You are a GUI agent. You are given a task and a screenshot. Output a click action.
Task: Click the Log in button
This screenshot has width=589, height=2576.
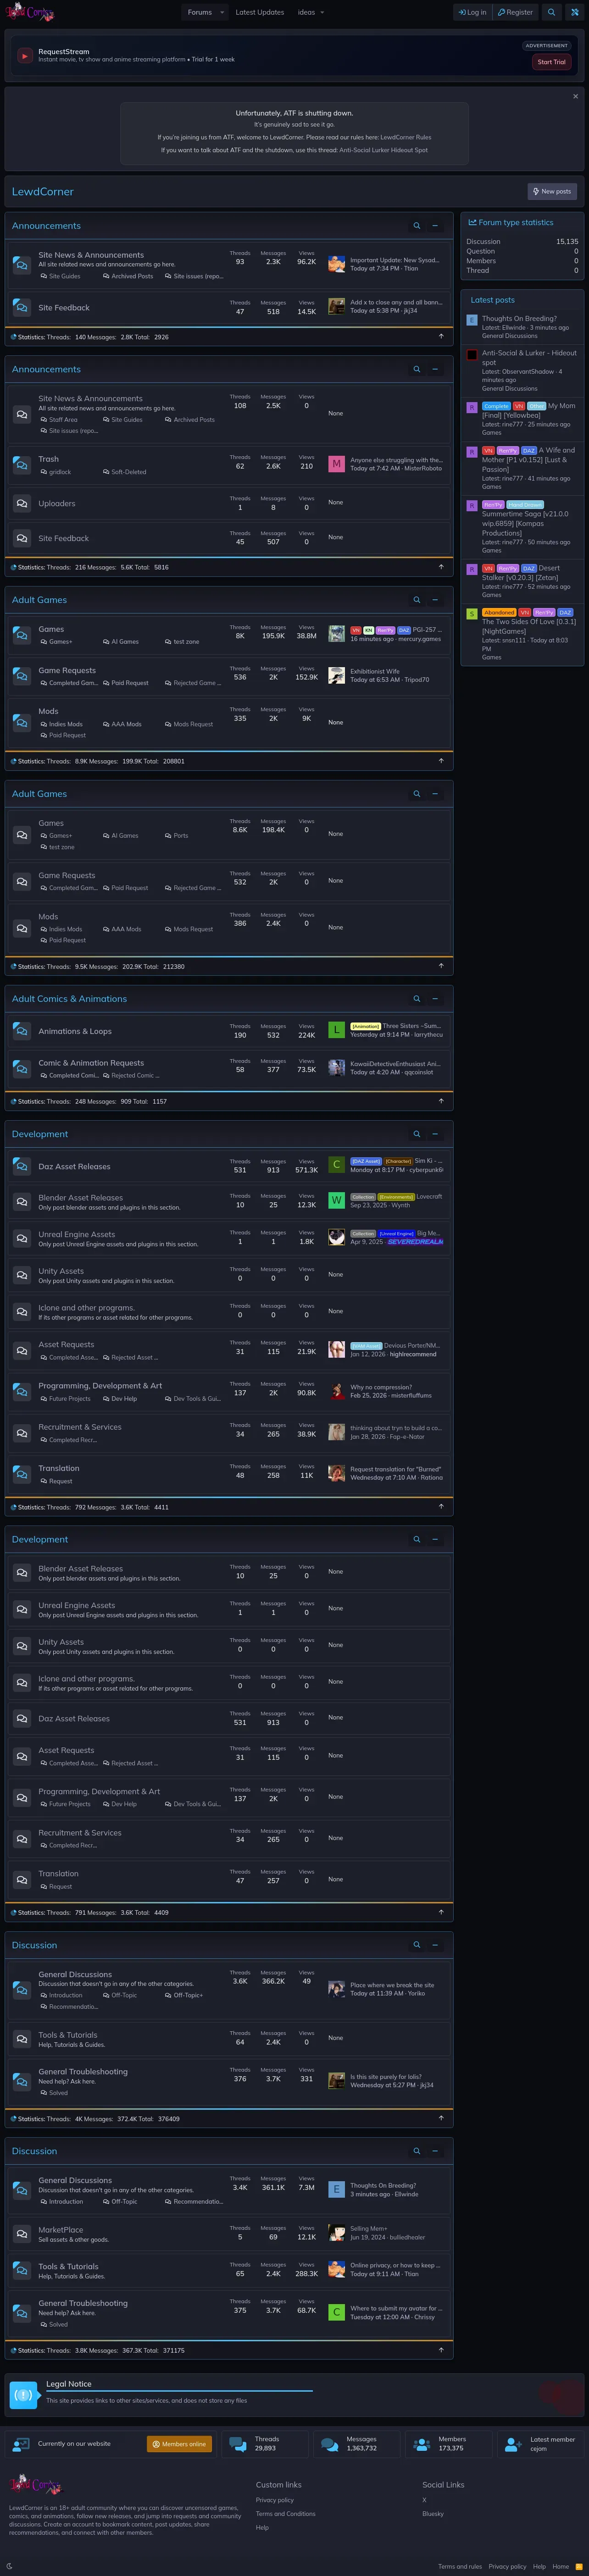(472, 12)
